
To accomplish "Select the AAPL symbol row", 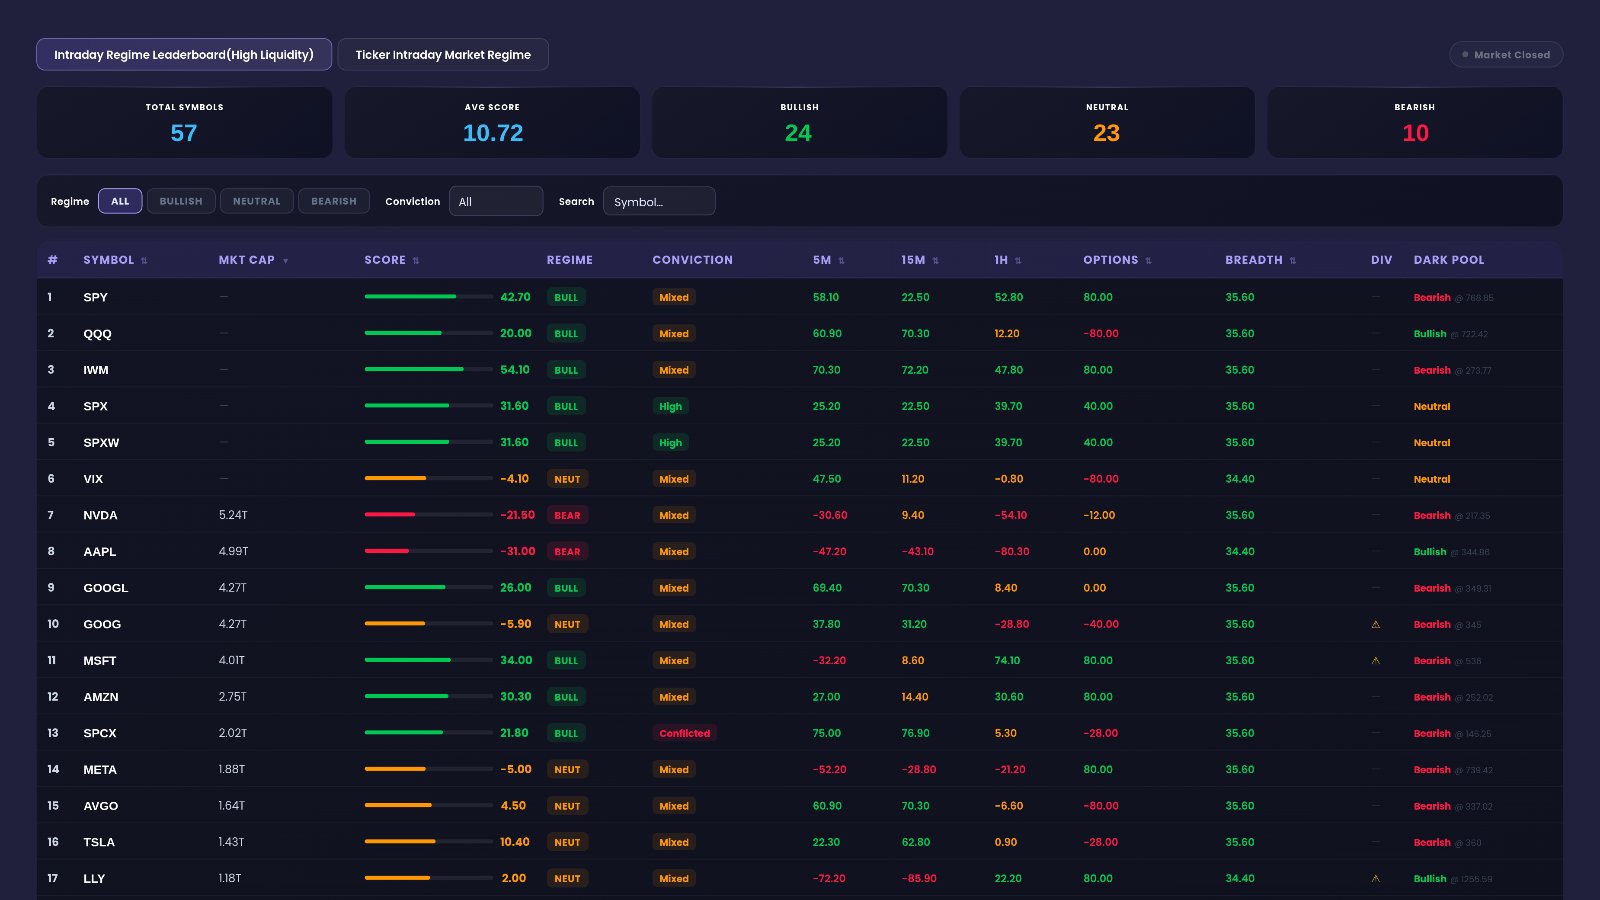I will coord(800,551).
